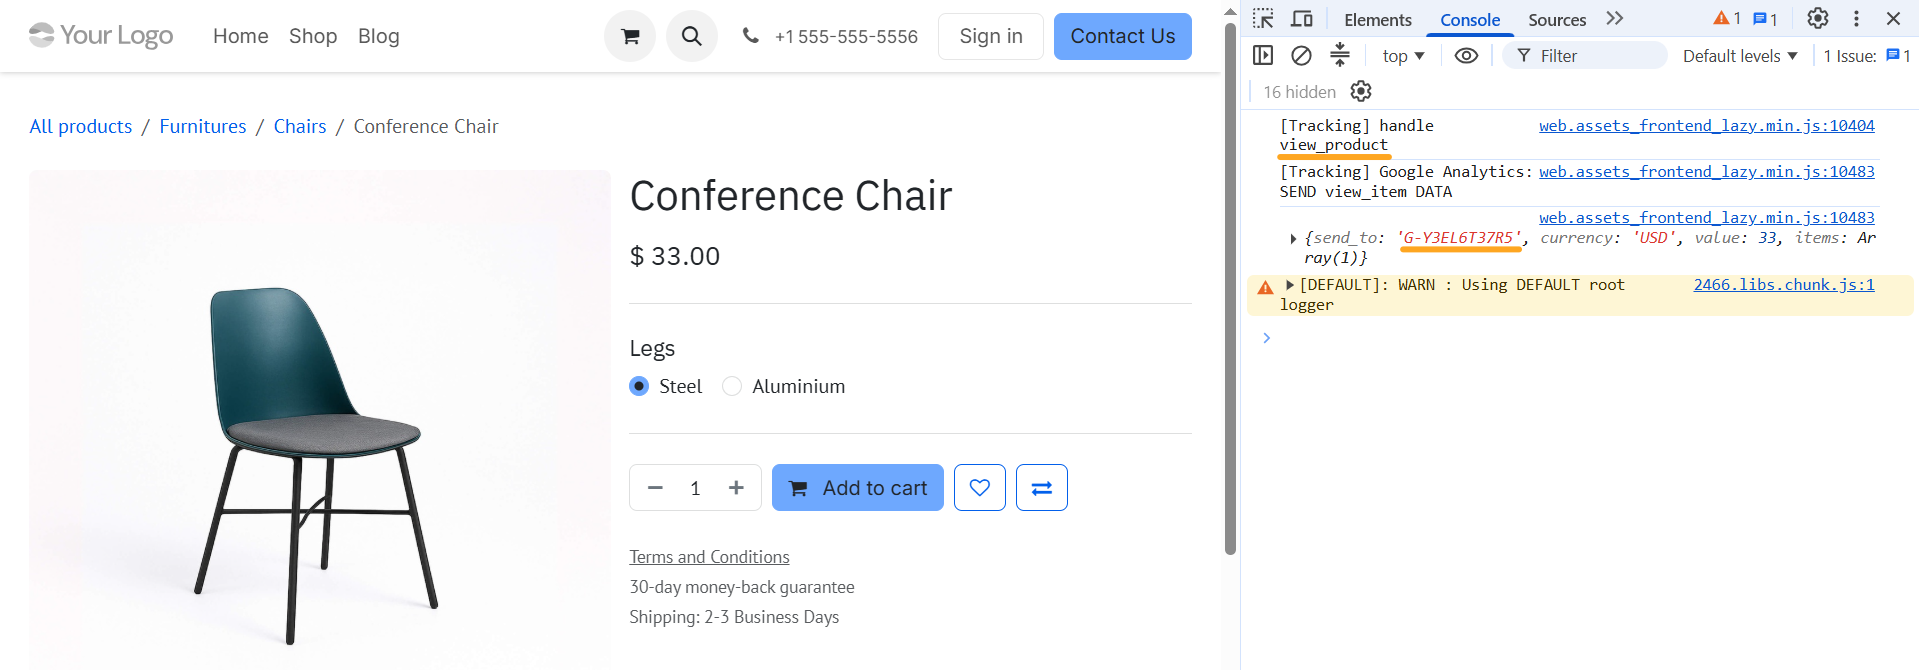Open the top JavaScript context dropdown
Screen dimensions: 1919x670
[1403, 56]
